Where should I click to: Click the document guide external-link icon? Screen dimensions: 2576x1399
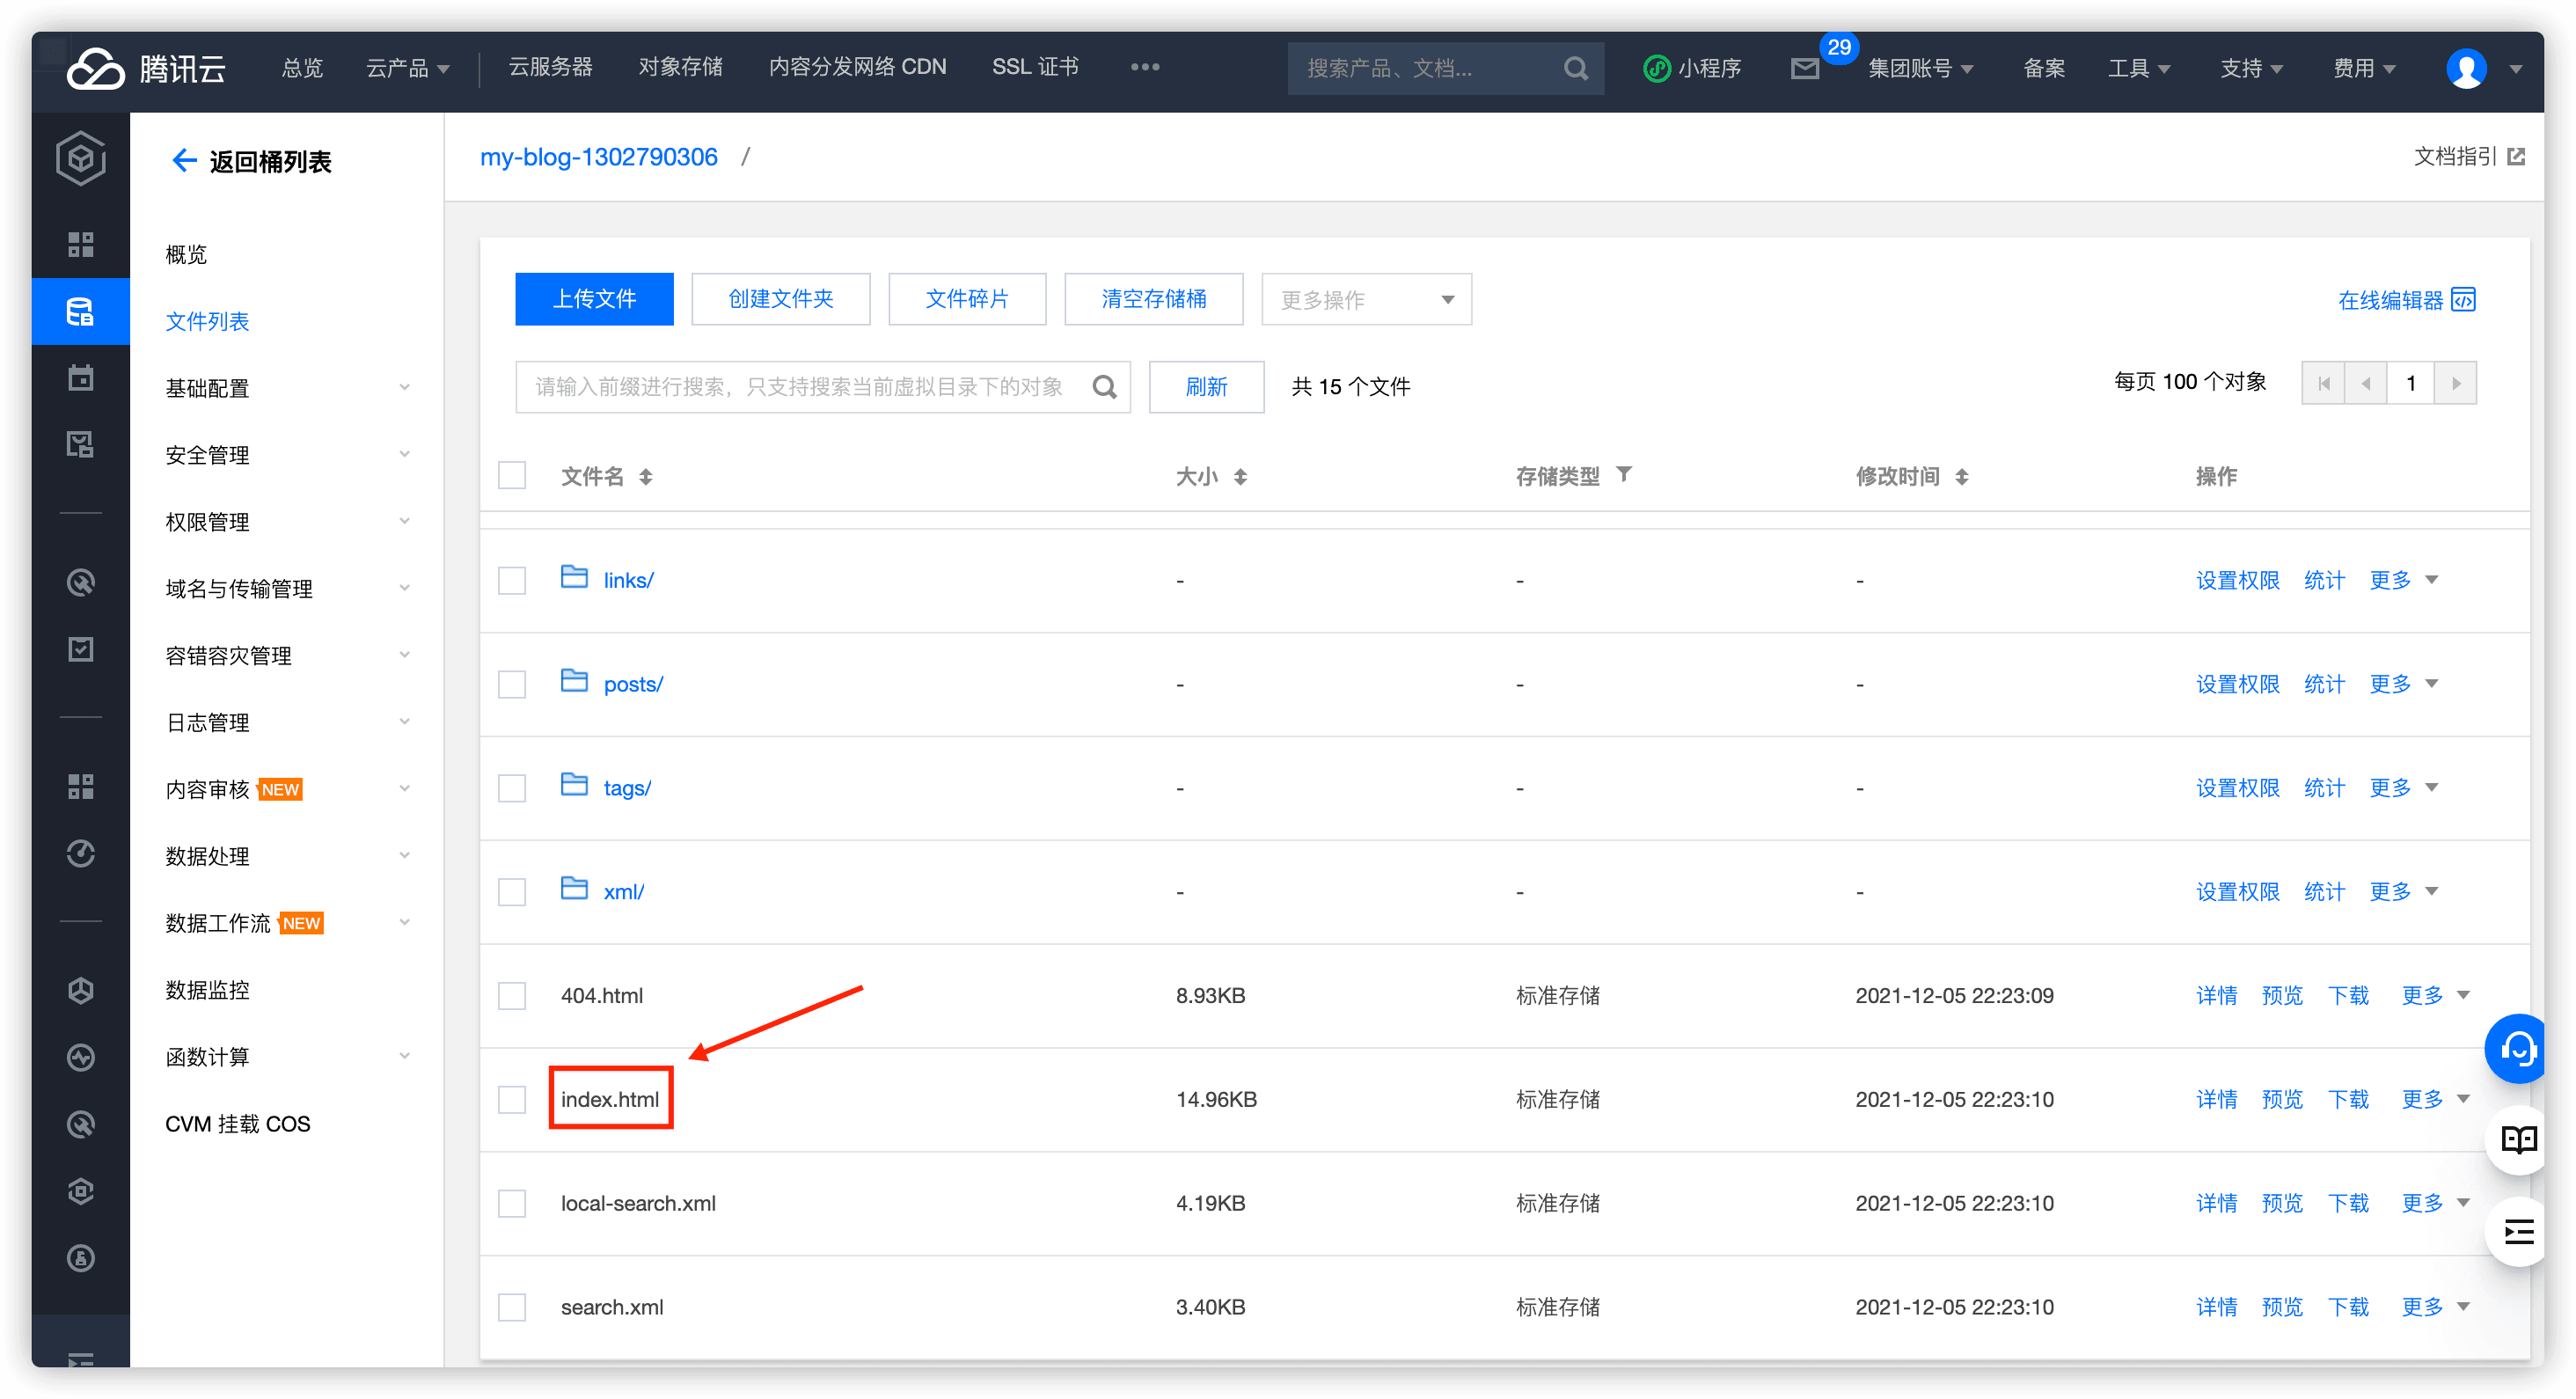click(2517, 157)
